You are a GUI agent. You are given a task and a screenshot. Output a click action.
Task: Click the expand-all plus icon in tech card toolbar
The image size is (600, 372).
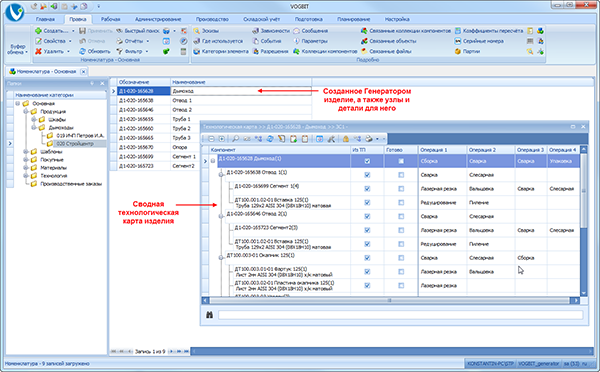click(222, 139)
